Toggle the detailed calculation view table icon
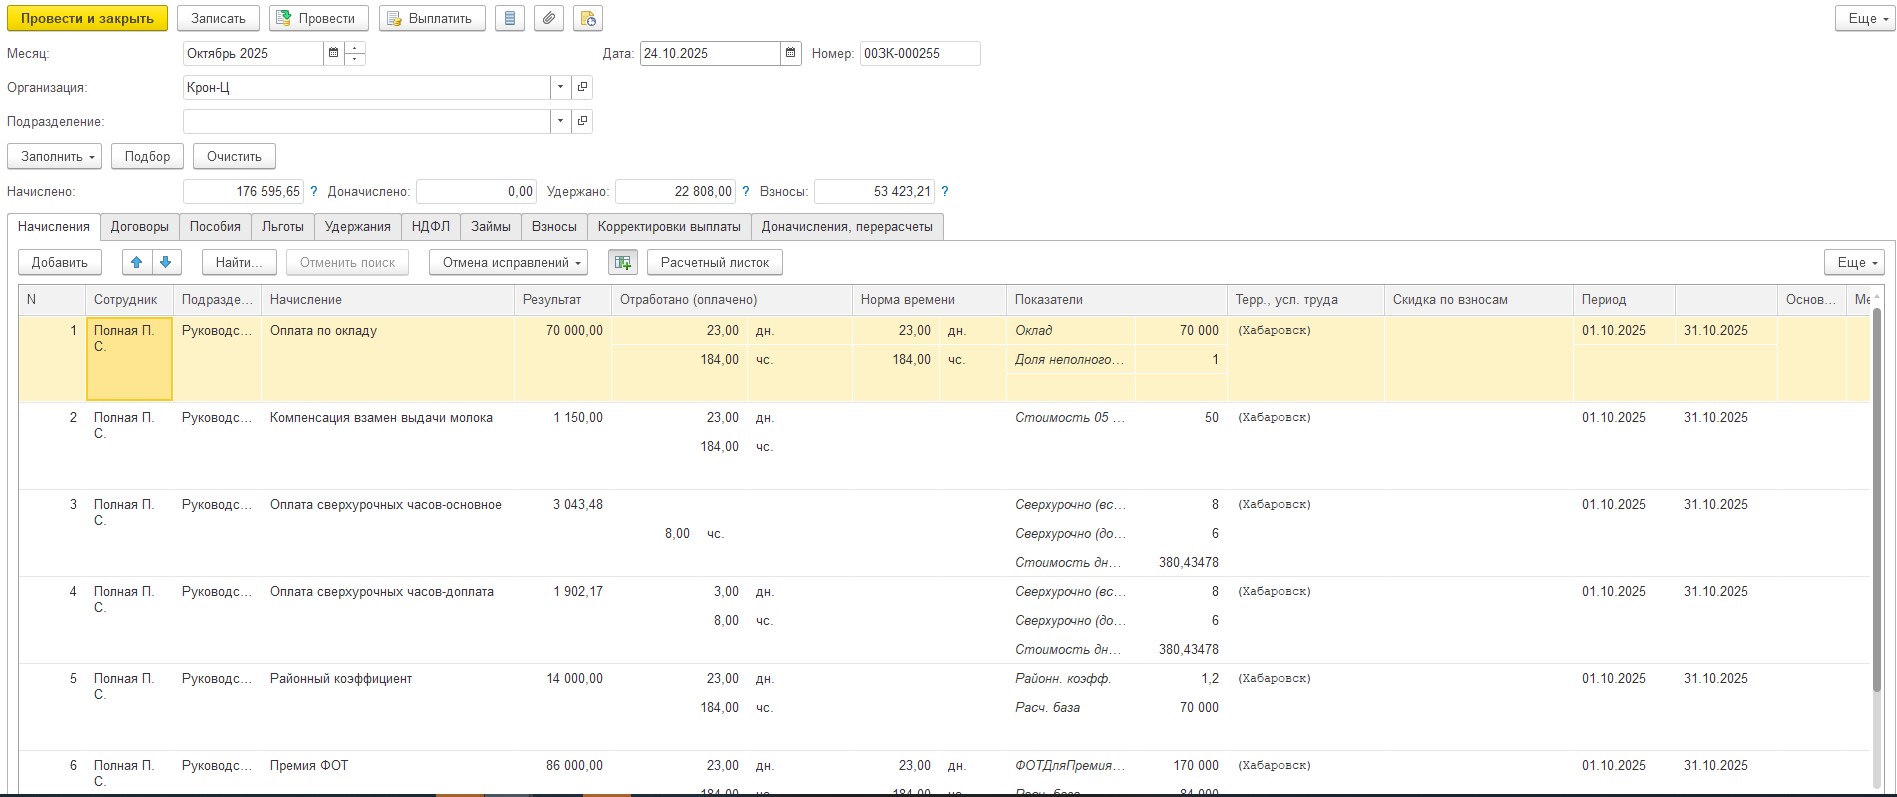Viewport: 1897px width, 797px height. pos(622,263)
